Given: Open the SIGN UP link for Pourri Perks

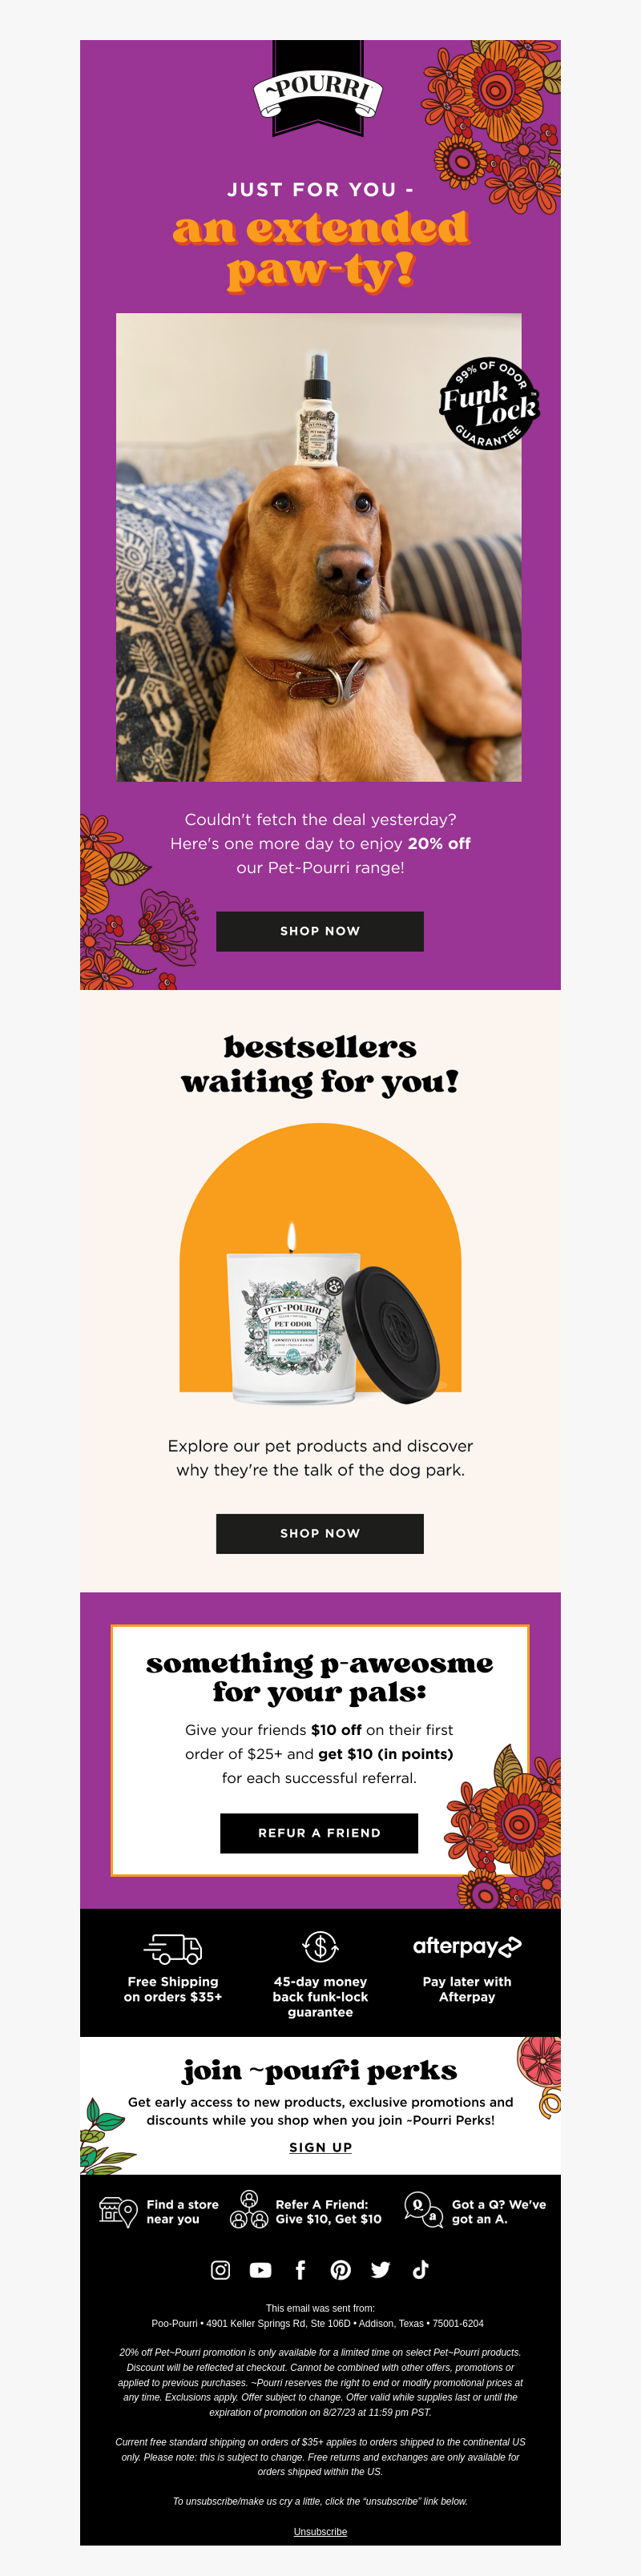Looking at the screenshot, I should tap(320, 2147).
